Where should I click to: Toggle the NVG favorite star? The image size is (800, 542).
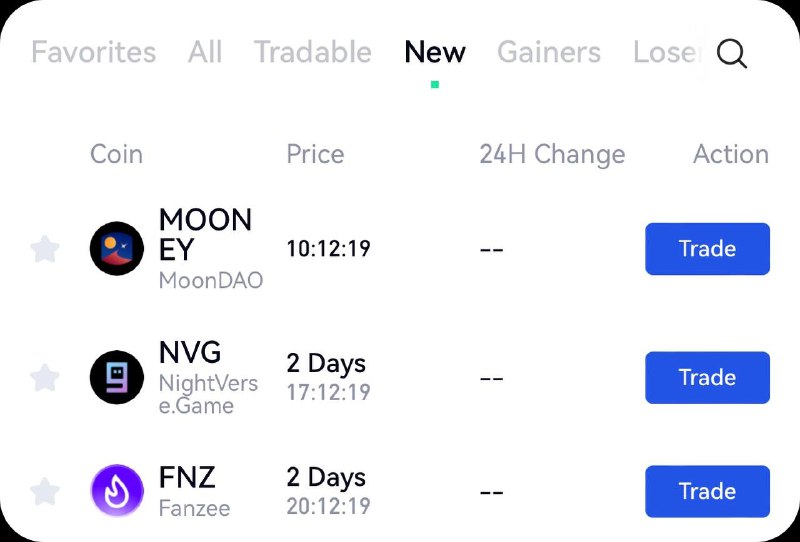pos(45,378)
